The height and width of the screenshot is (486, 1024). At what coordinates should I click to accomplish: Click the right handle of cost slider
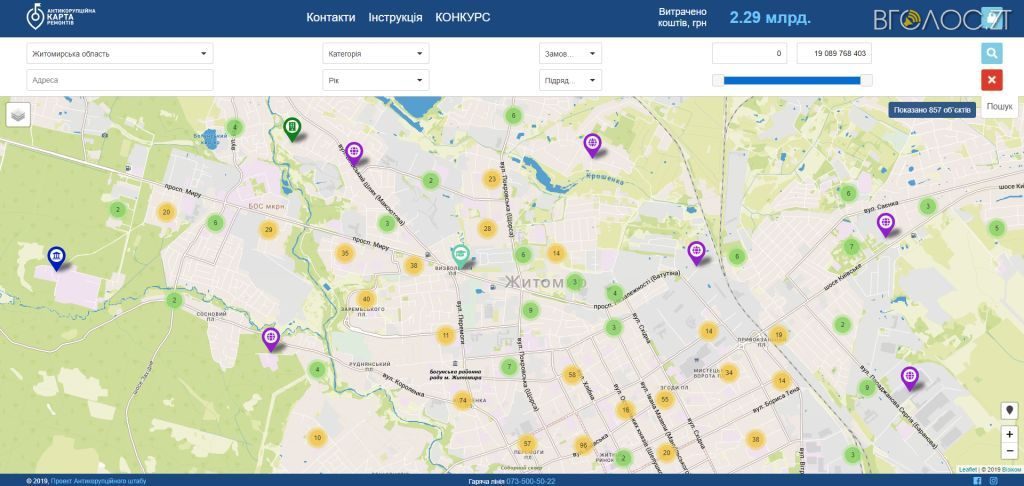[866, 80]
